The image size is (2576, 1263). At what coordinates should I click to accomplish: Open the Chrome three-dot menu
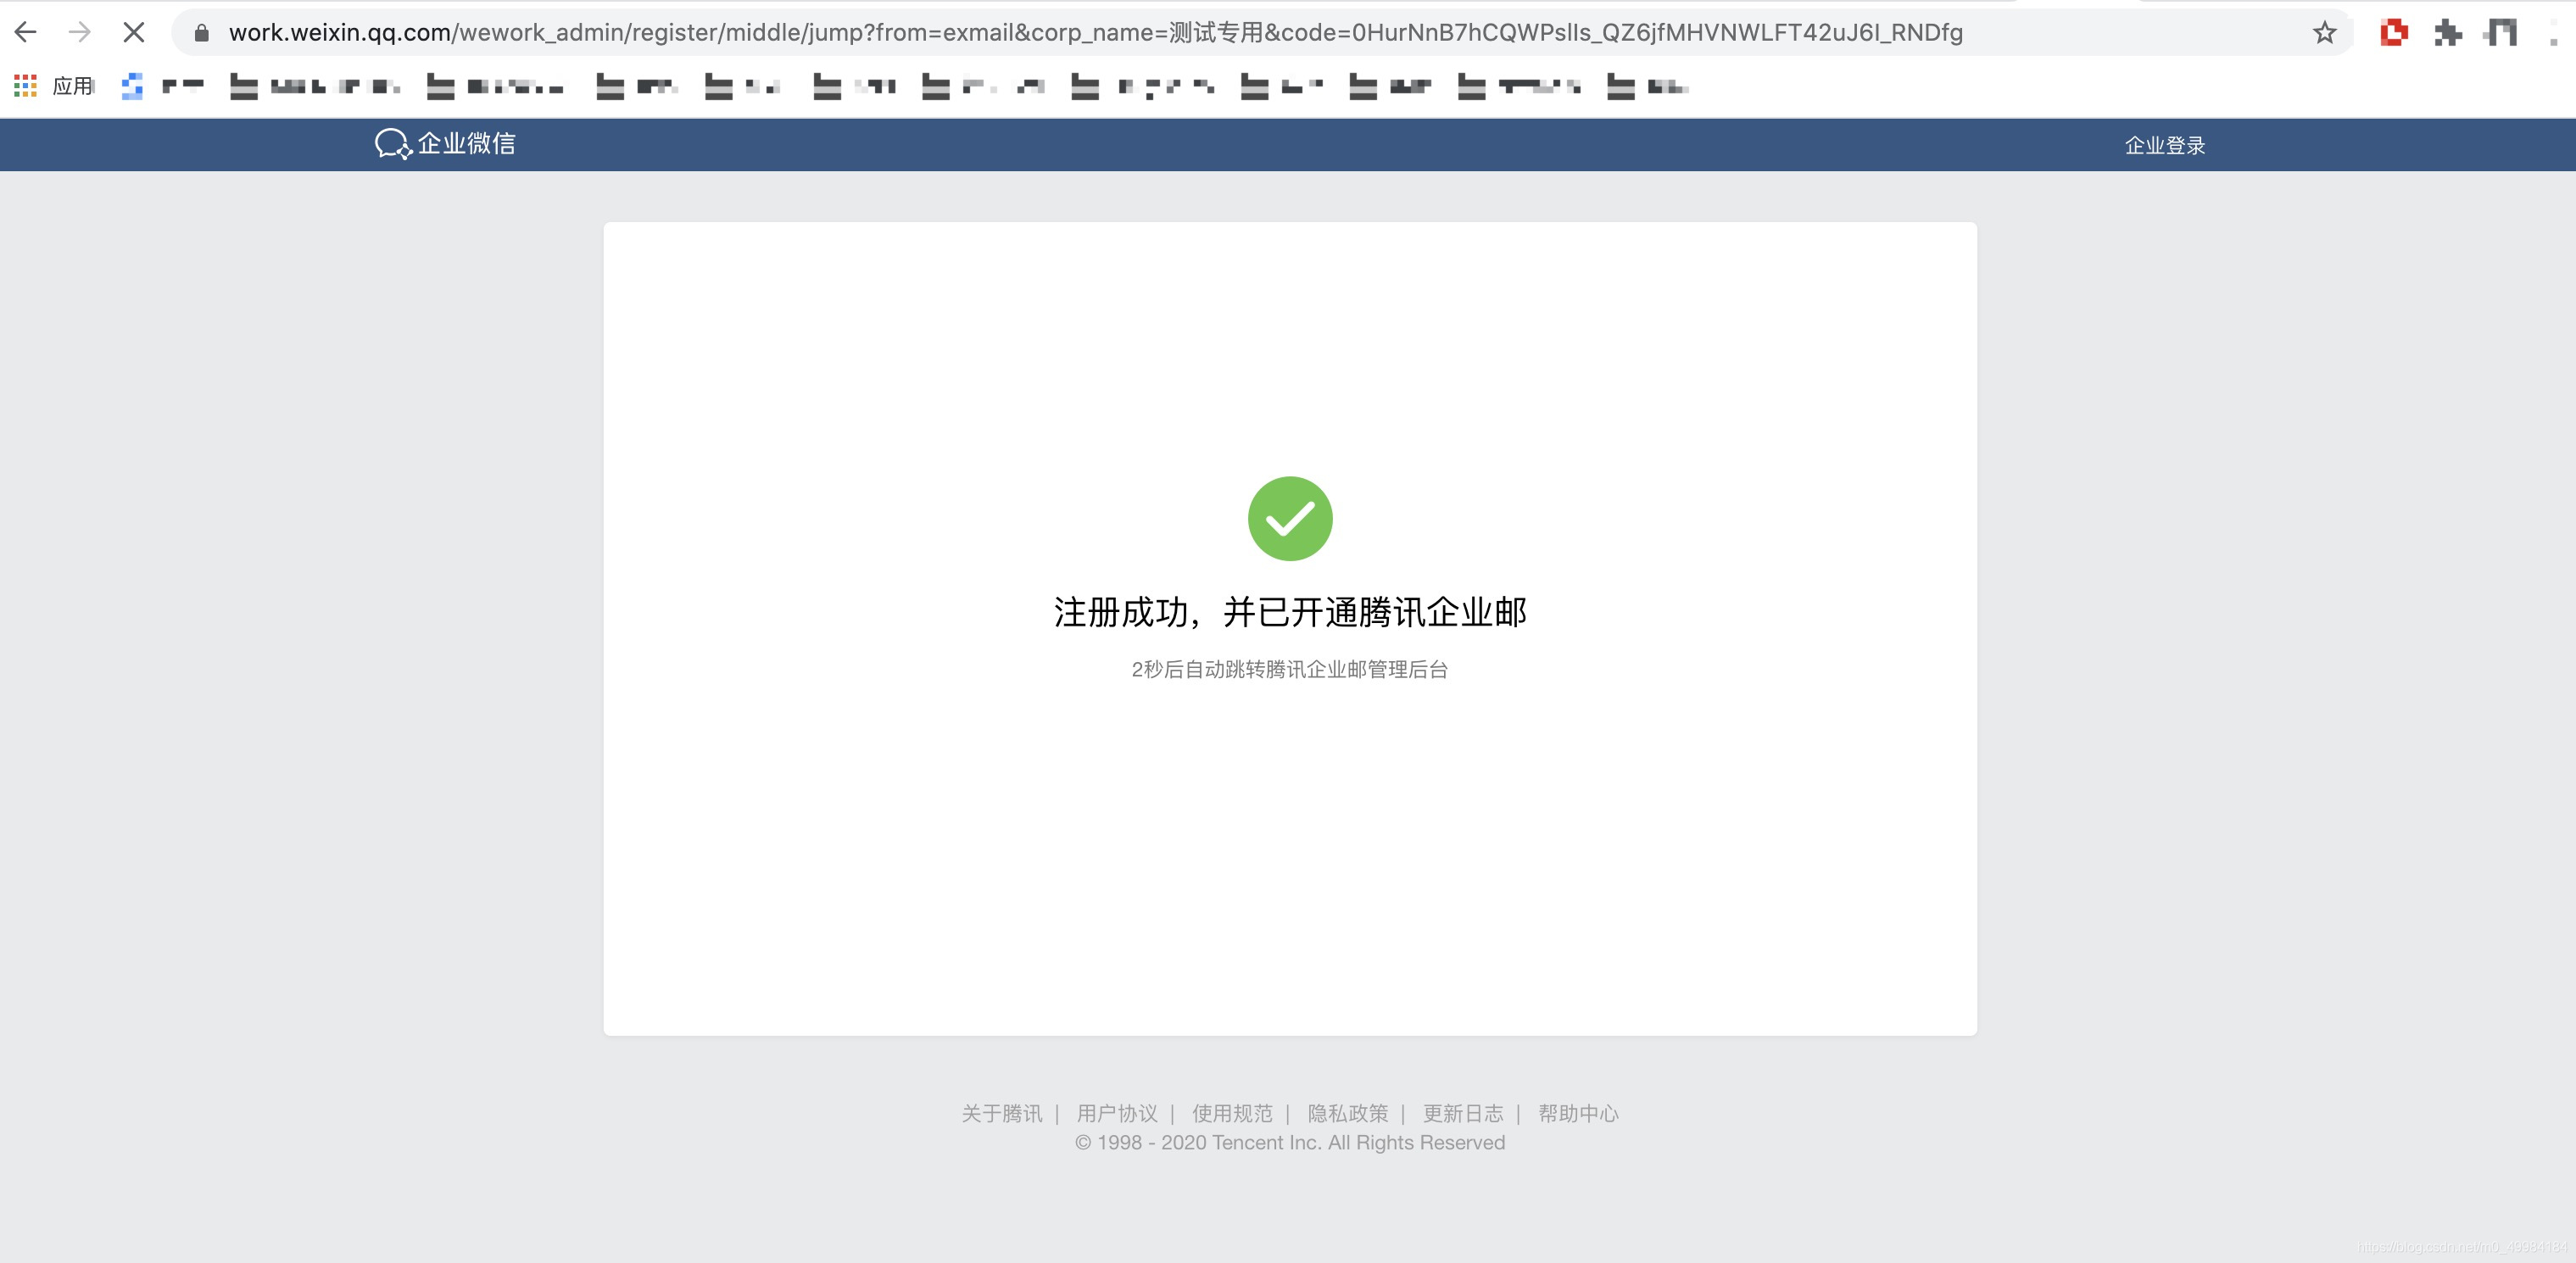2553,33
